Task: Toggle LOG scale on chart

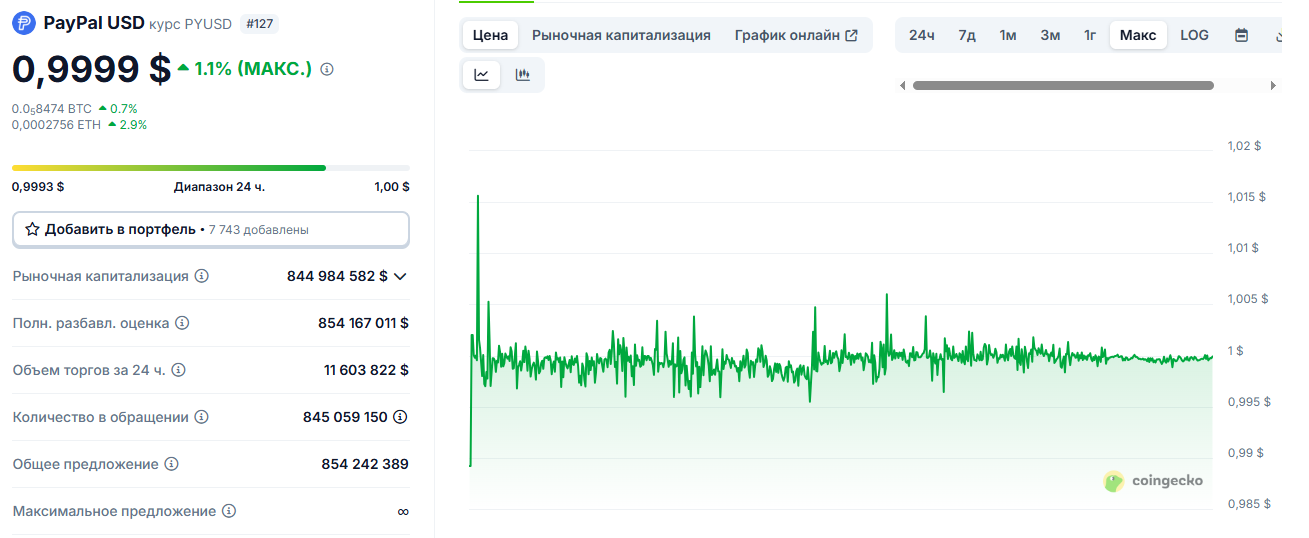Action: click(x=1194, y=35)
